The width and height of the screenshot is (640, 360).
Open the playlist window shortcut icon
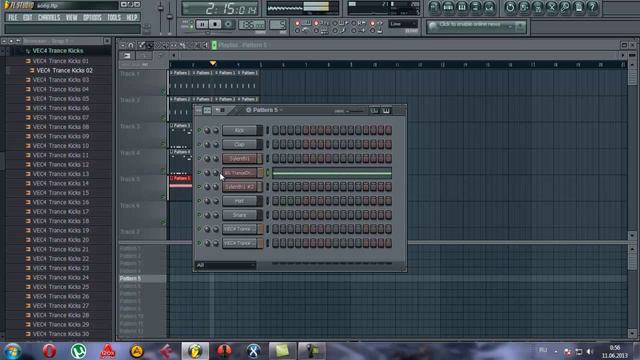click(x=434, y=7)
